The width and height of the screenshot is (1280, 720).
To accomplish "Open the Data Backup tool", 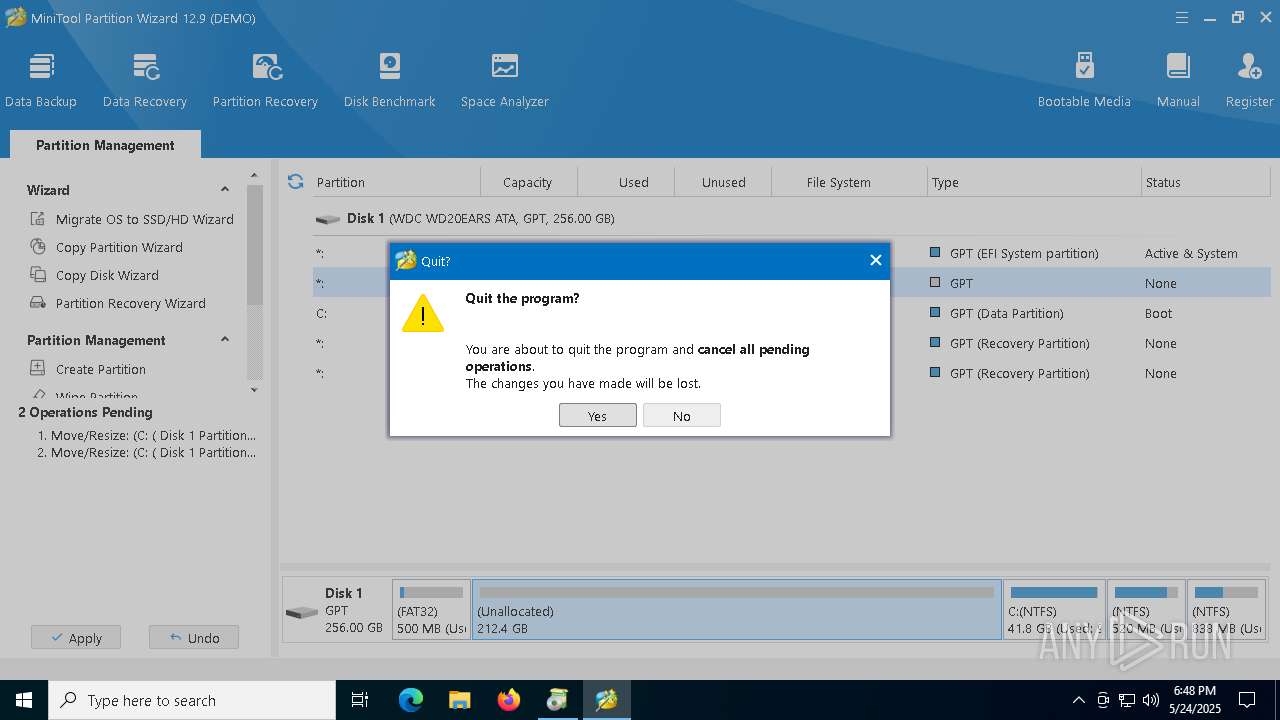I will [x=41, y=80].
